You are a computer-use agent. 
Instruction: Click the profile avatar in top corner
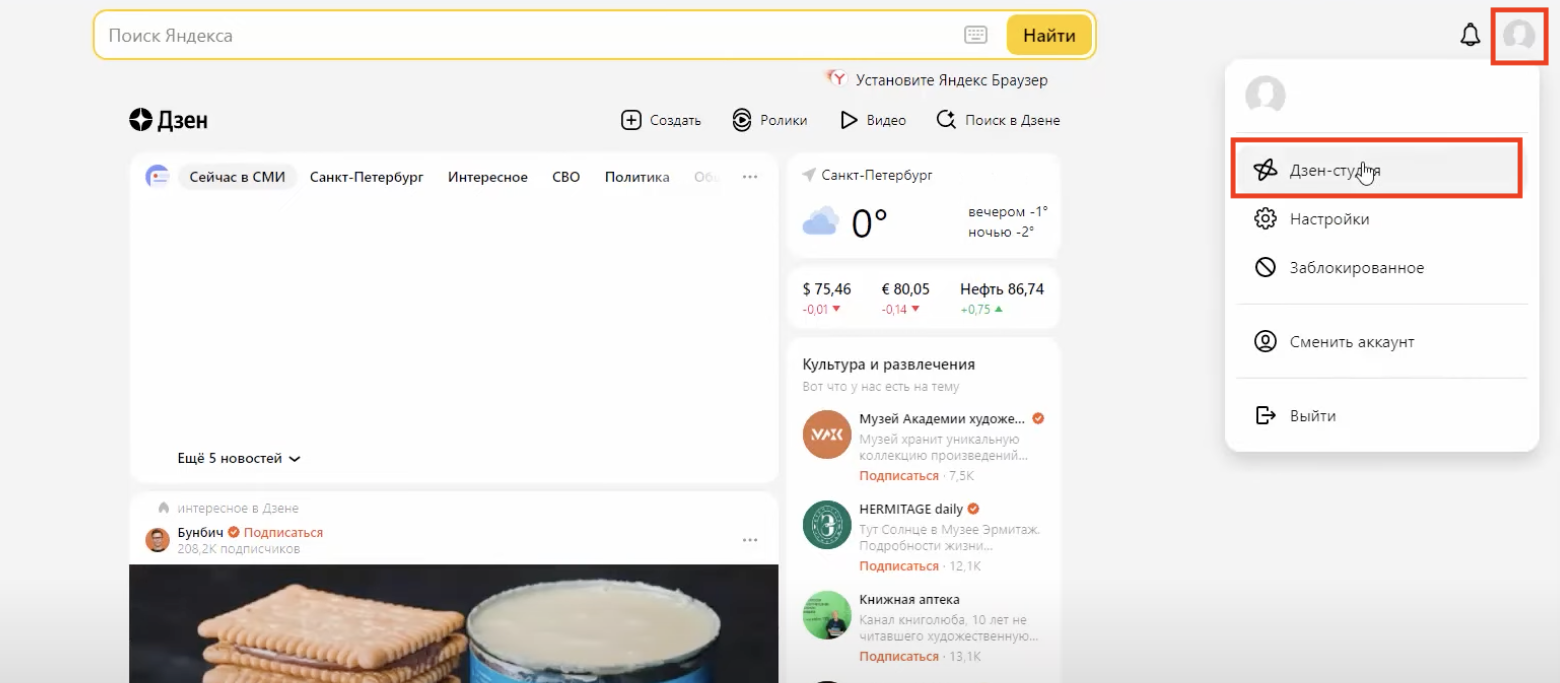point(1518,36)
